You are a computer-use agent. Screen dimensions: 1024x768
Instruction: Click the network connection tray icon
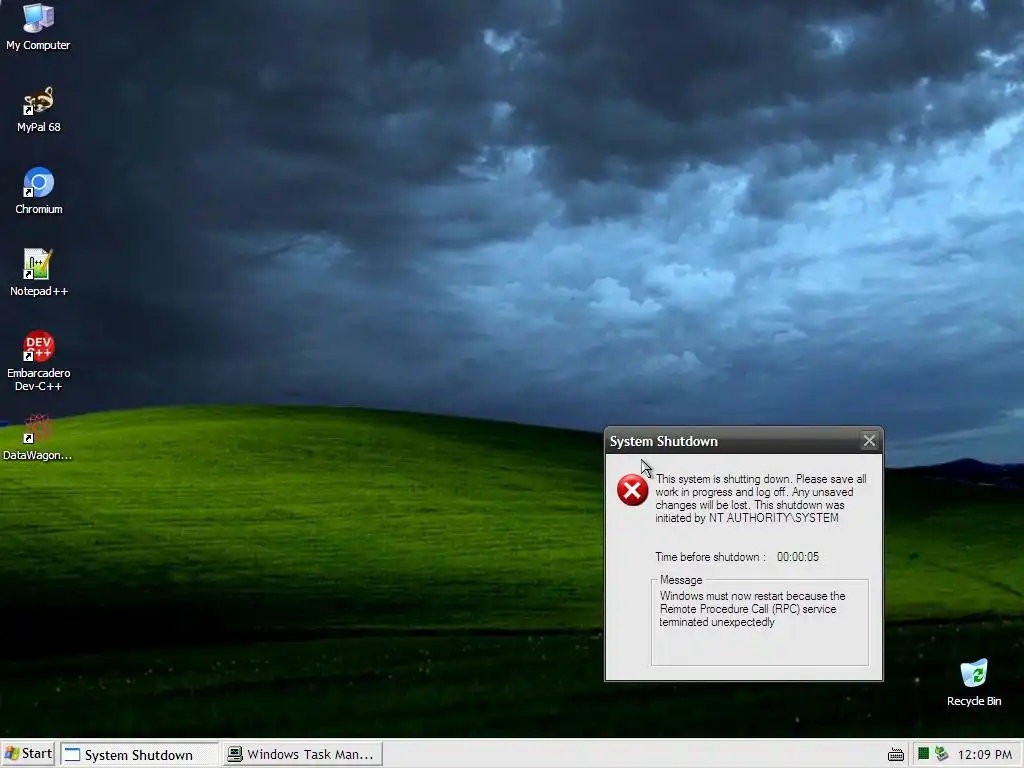[x=941, y=754]
